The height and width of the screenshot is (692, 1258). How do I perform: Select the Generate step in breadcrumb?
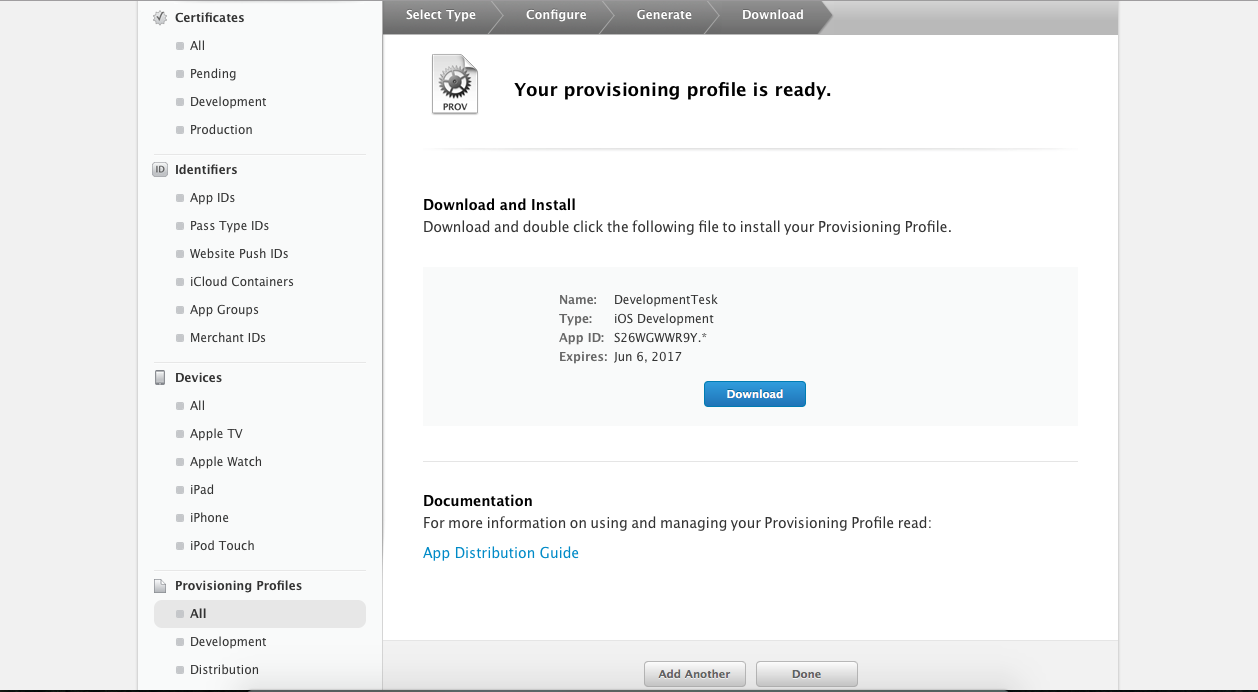tap(664, 15)
